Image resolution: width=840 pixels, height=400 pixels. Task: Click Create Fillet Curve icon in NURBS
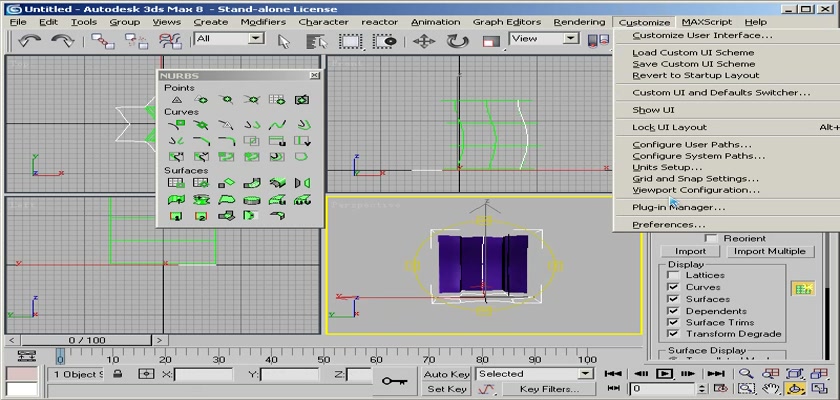(227, 141)
